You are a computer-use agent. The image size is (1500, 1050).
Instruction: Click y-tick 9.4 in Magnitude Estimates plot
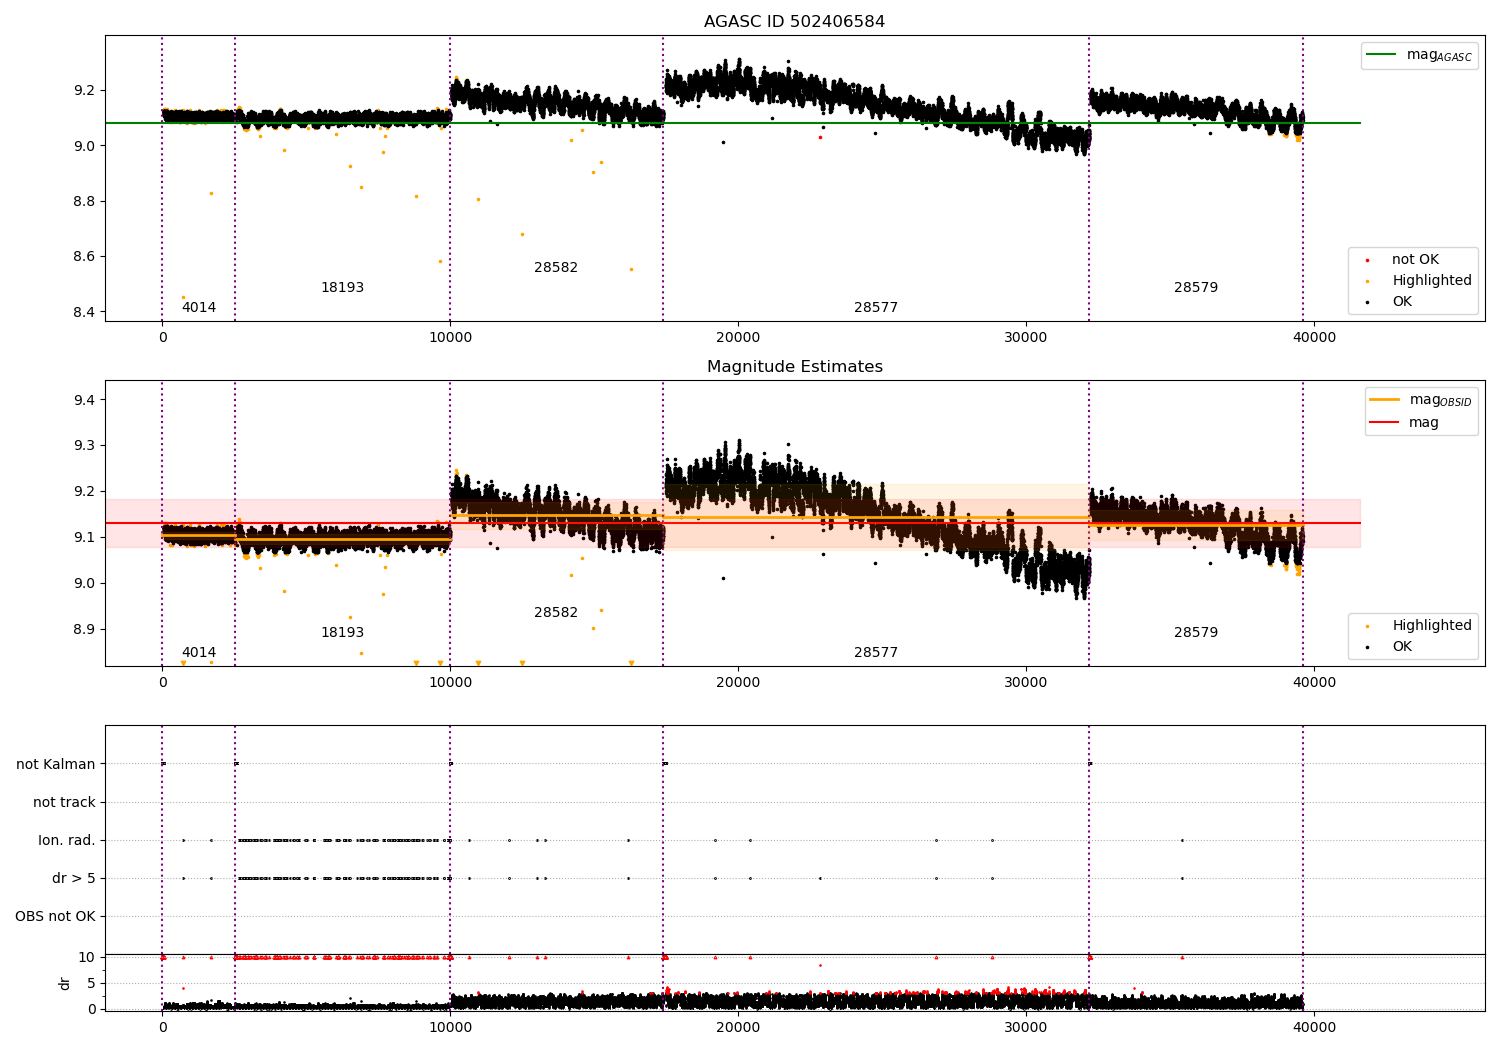coord(85,400)
